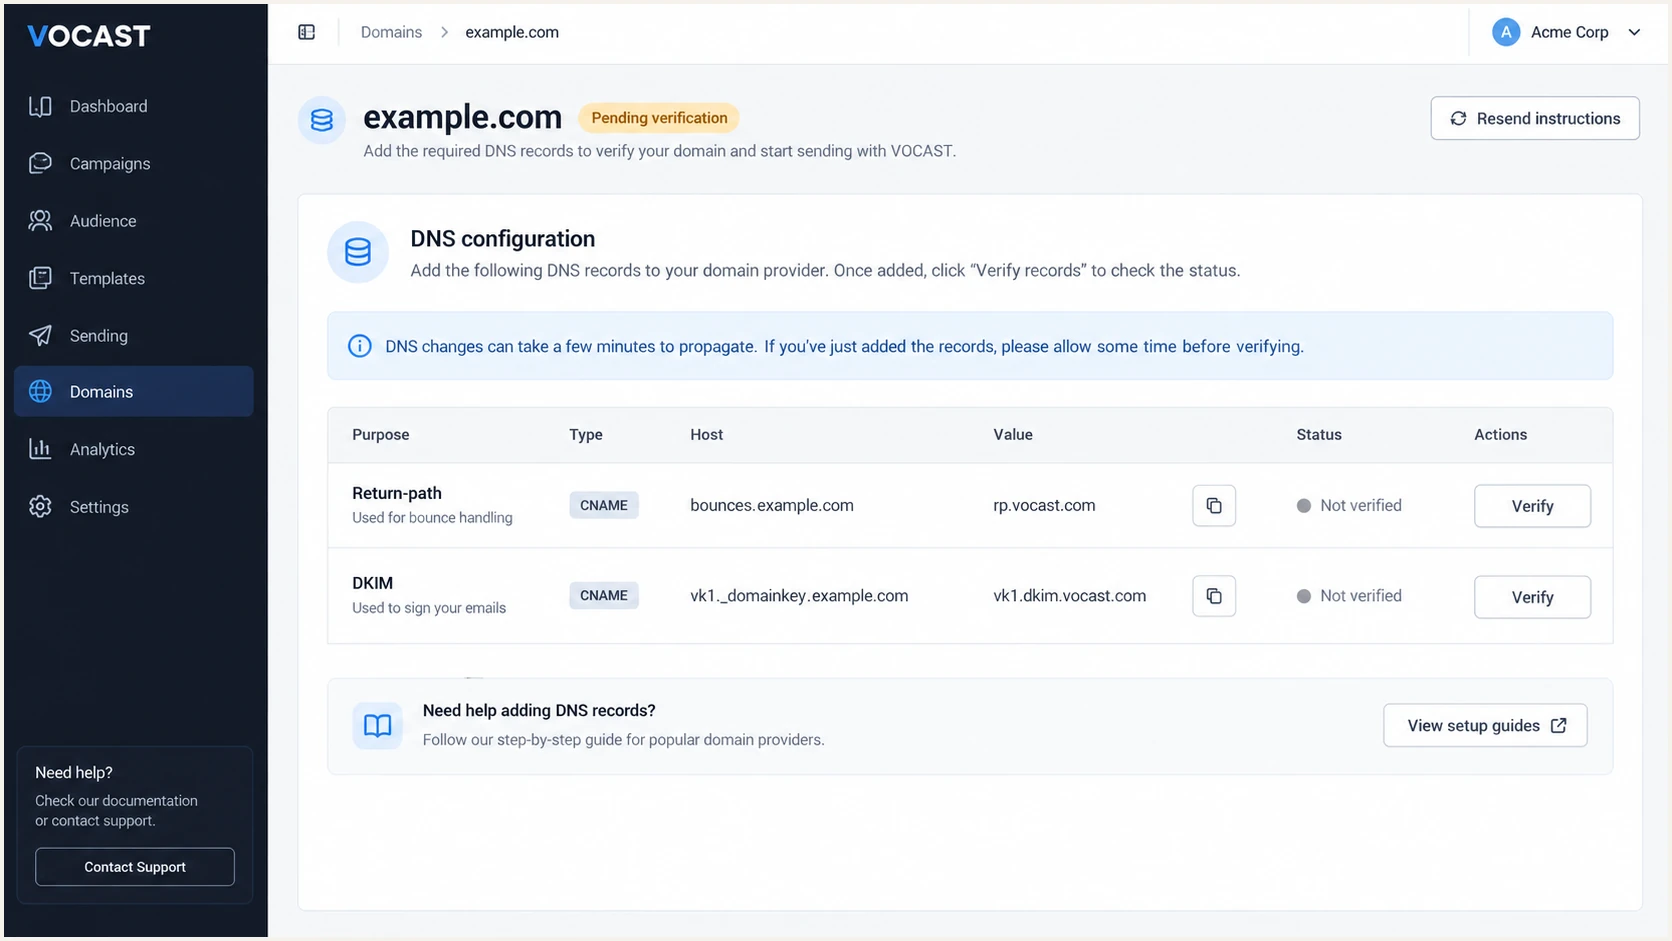Click the CNAME badge in Return-path row
The image size is (1672, 941).
pos(604,505)
